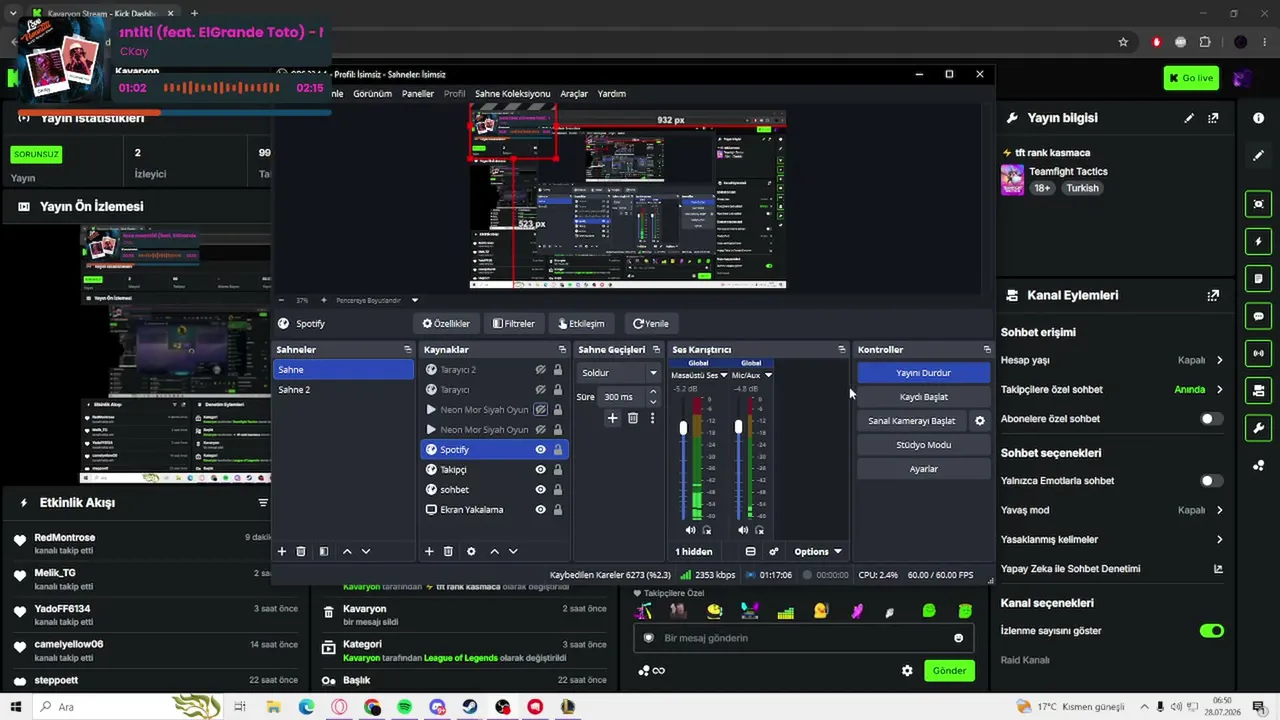The height and width of the screenshot is (720, 1280).
Task: Open scene filters icon in Sahneler panel
Action: 324,551
